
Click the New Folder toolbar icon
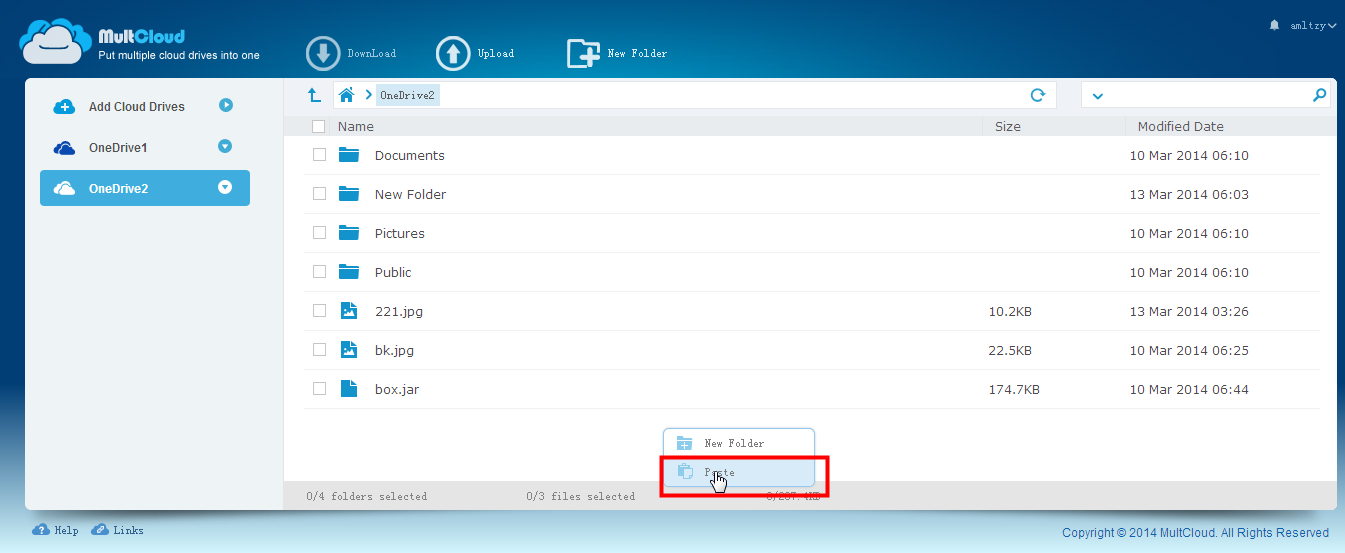click(x=583, y=54)
